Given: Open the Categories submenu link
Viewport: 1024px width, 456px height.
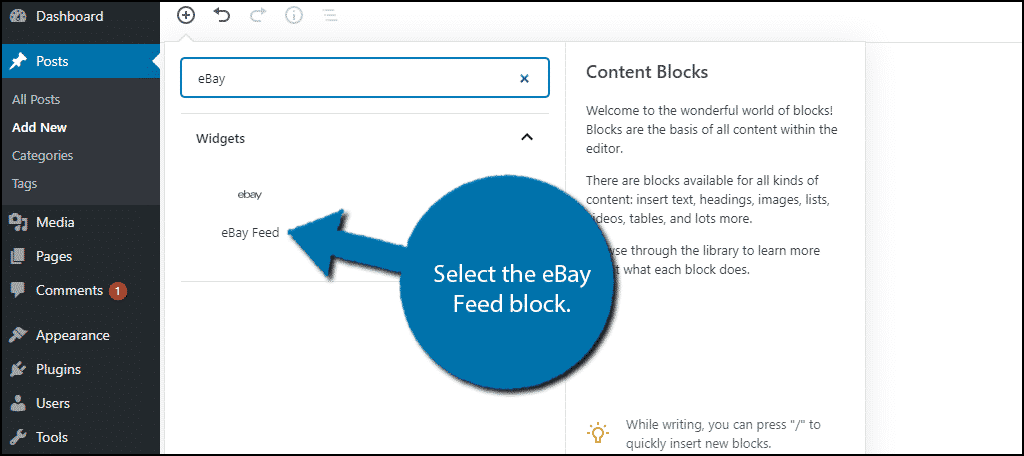Looking at the screenshot, I should 42,155.
